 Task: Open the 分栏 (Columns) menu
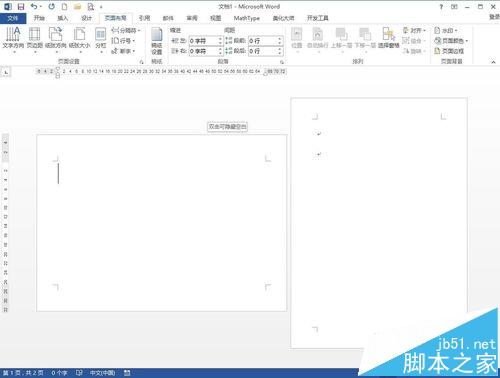[x=100, y=39]
